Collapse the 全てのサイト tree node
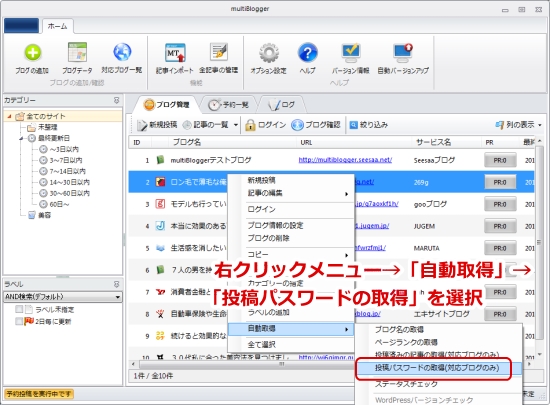550x405 pixels. (9, 116)
